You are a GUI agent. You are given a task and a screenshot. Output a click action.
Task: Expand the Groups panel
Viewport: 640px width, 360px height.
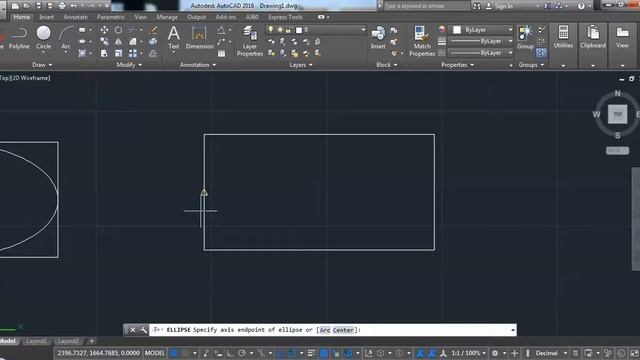click(531, 65)
